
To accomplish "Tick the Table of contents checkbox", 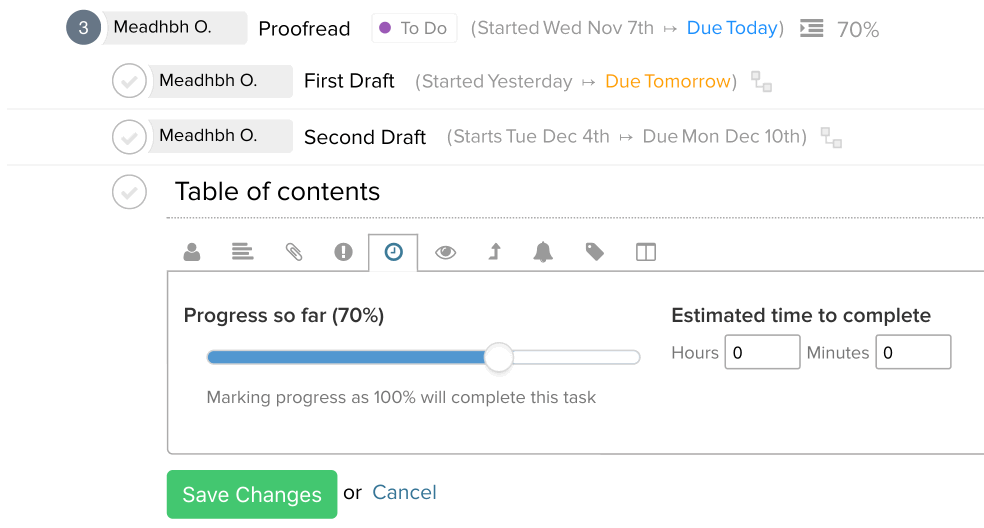I will pos(129,192).
